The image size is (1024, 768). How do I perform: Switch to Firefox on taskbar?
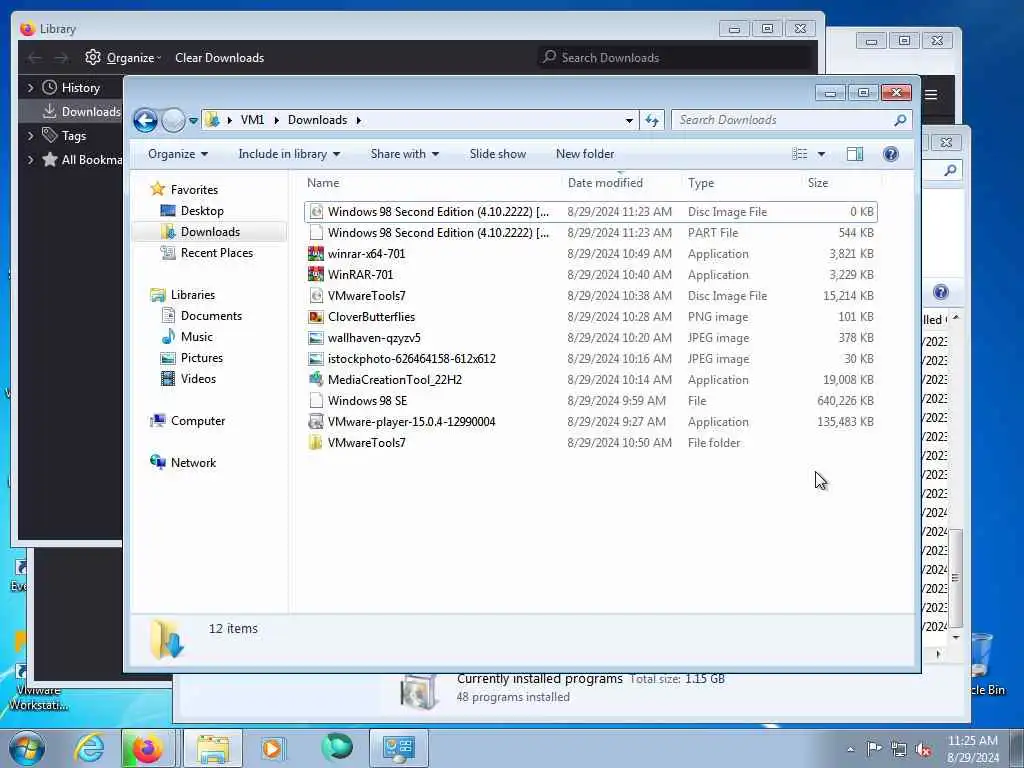tap(147, 748)
